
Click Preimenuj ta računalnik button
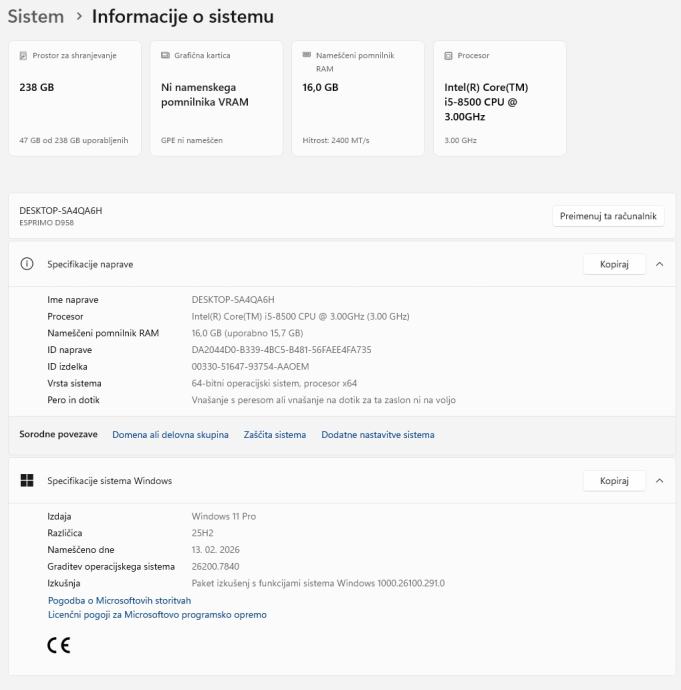click(x=608, y=216)
